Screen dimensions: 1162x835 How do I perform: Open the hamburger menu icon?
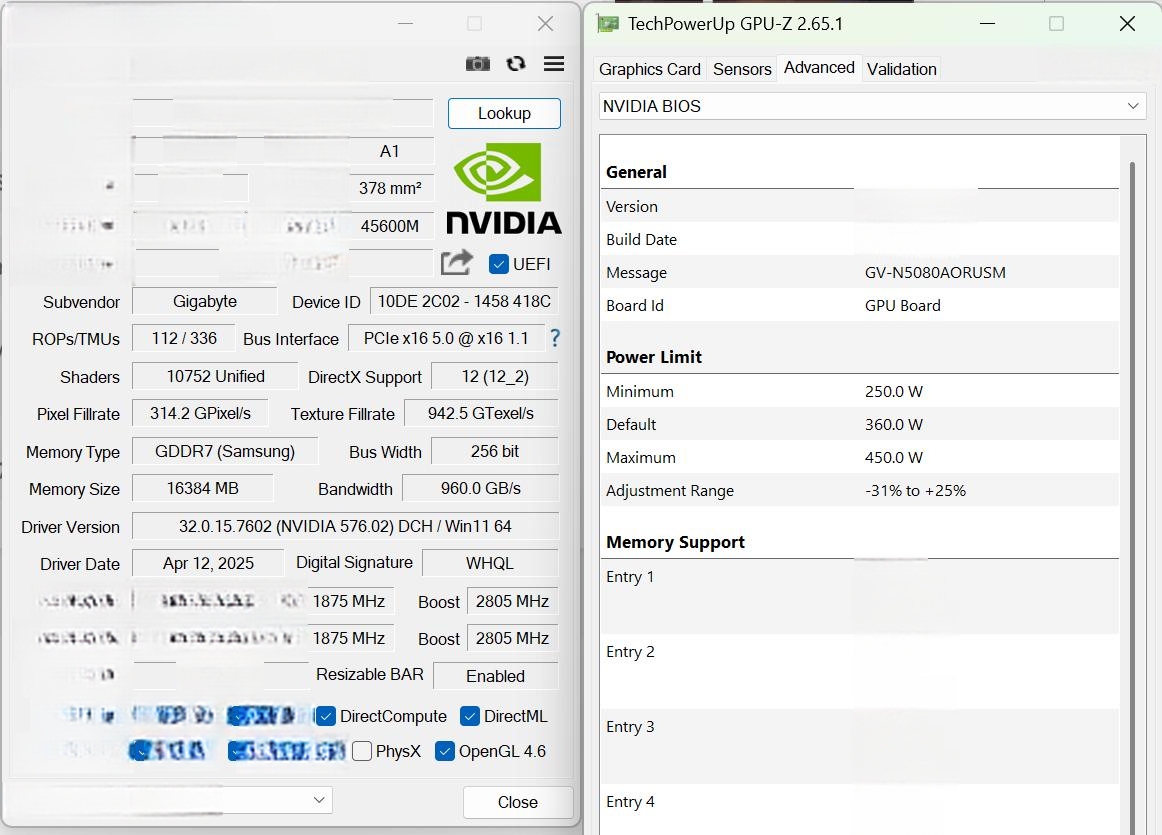(554, 64)
